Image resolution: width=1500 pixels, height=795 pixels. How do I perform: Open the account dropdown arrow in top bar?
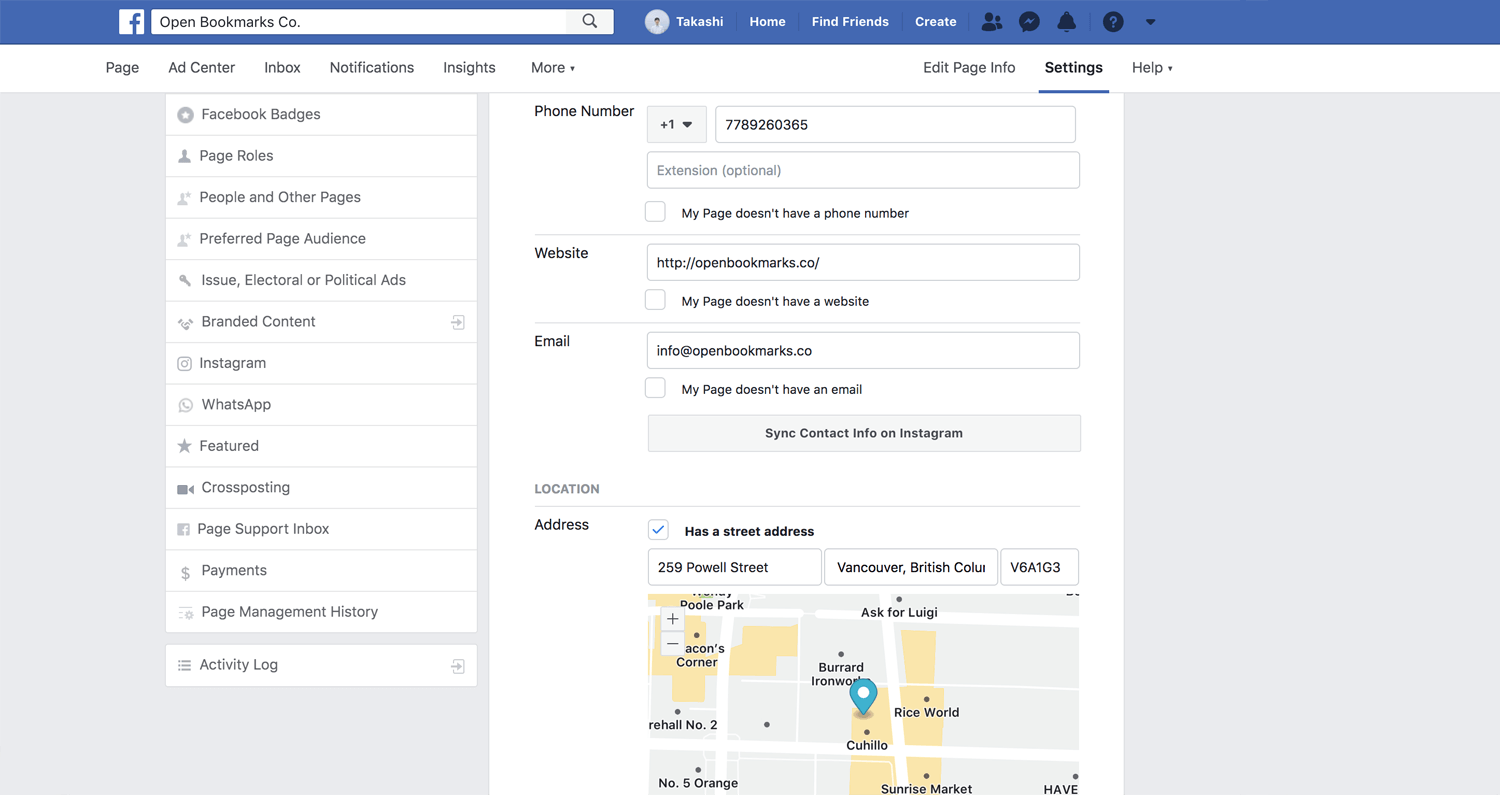pos(1150,22)
